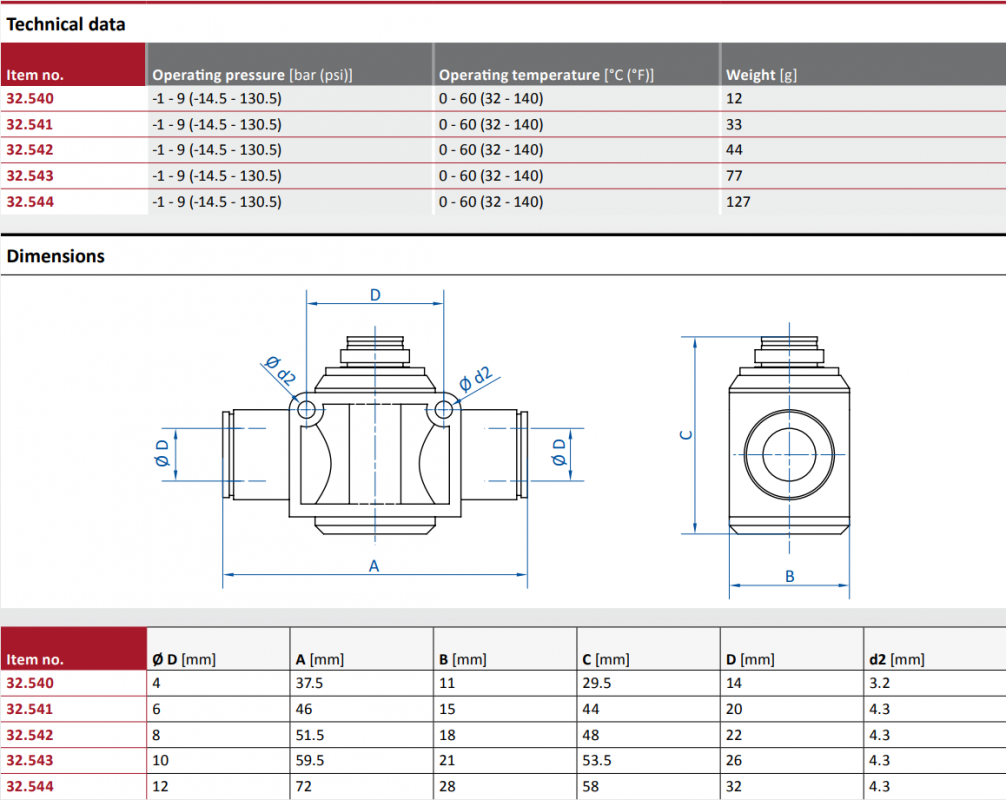Select C value 29.5
Screen dimensions: 1006x800
pos(597,683)
